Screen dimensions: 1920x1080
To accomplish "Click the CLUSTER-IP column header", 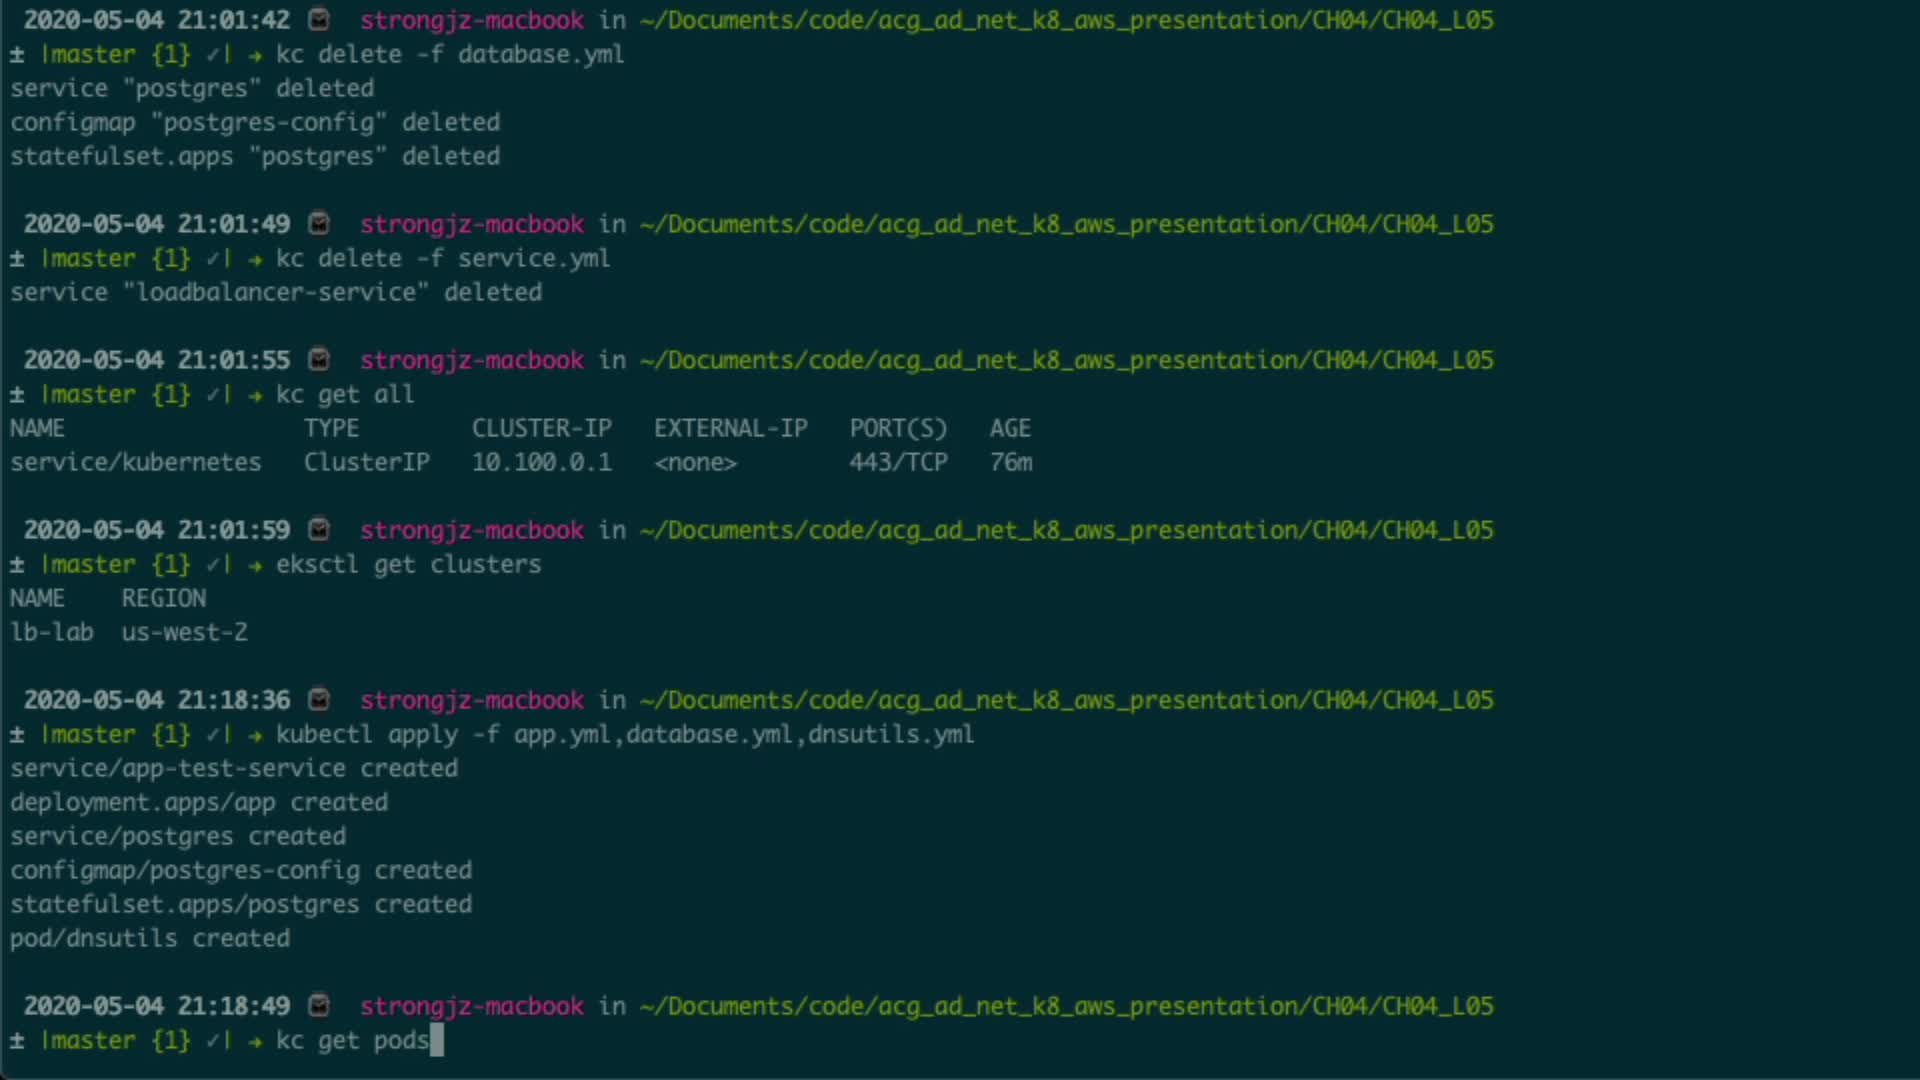I will click(x=541, y=429).
